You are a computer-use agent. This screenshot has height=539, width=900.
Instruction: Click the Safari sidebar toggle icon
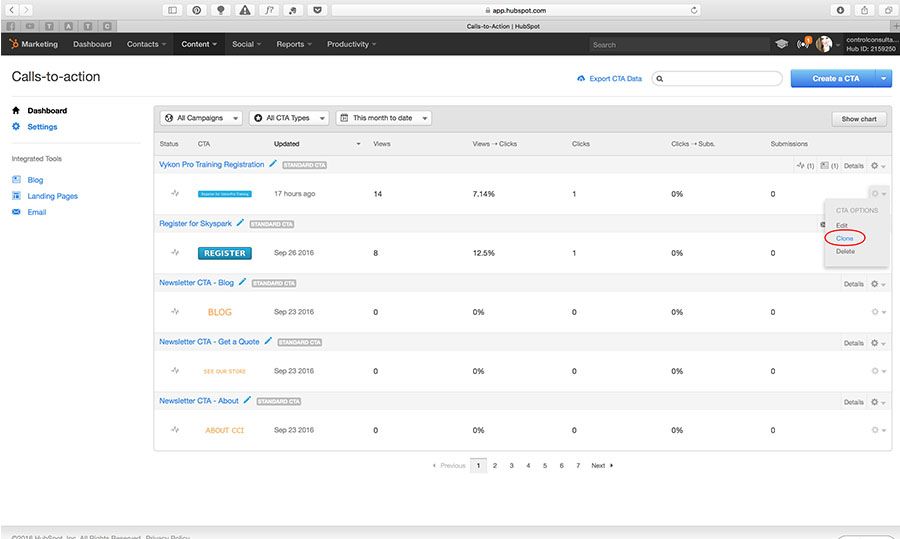(x=172, y=10)
